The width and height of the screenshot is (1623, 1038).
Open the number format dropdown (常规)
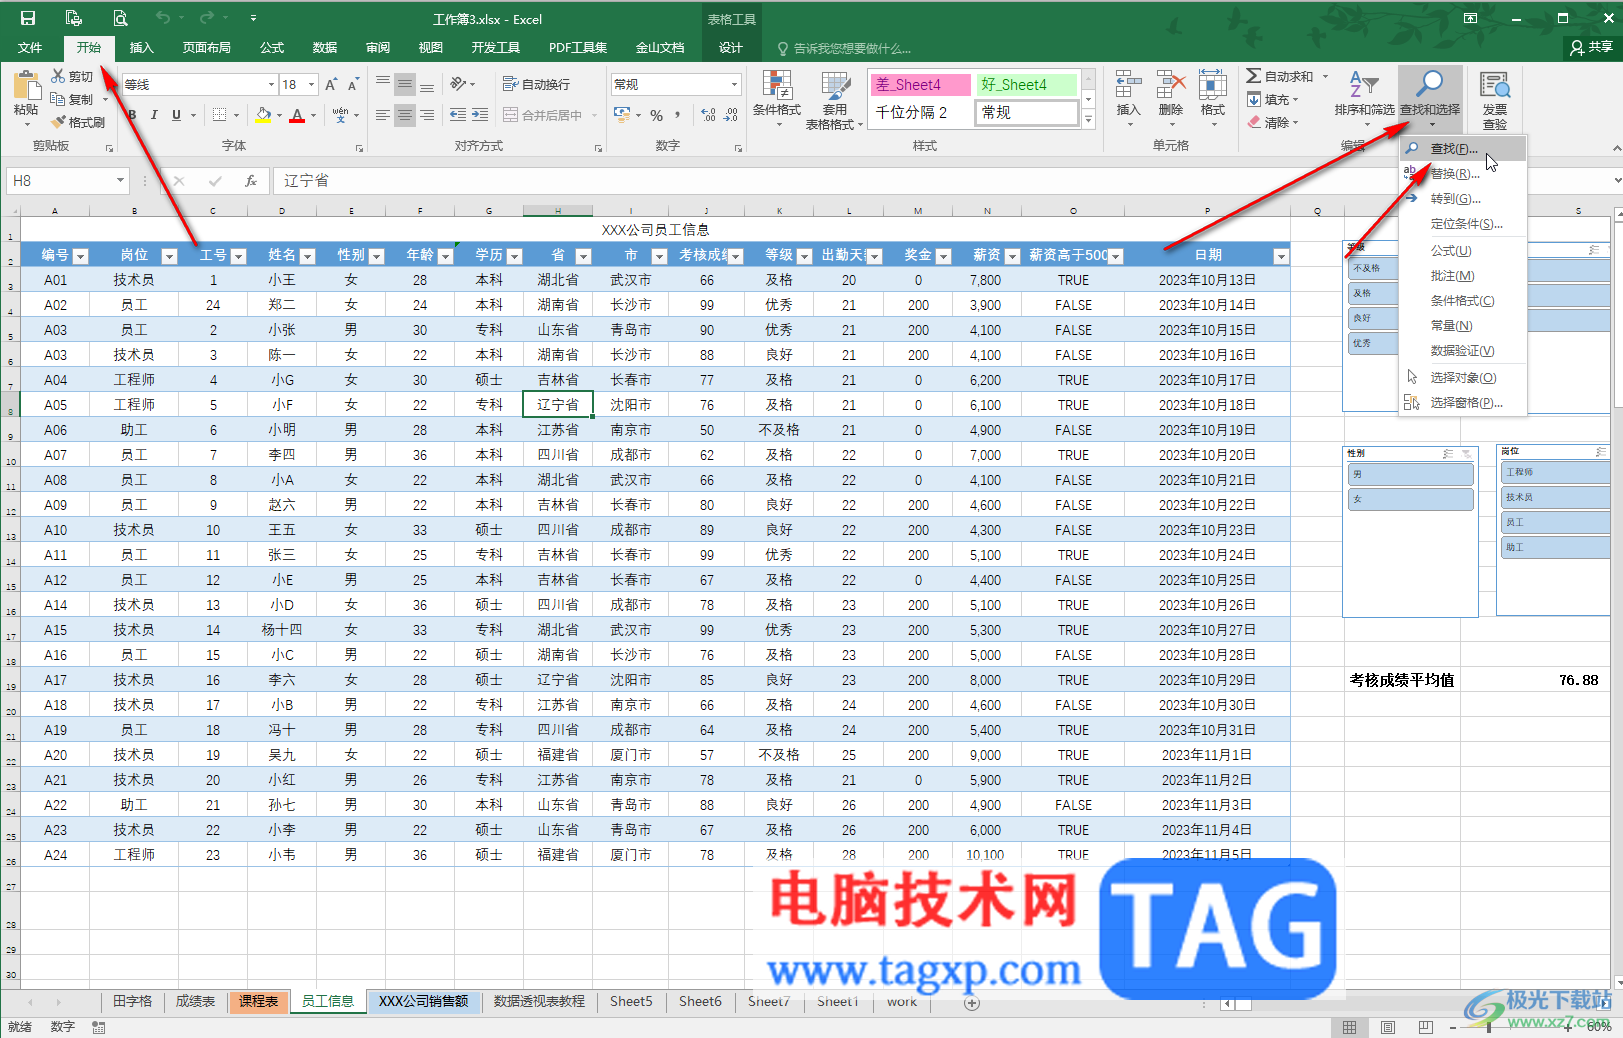[735, 85]
